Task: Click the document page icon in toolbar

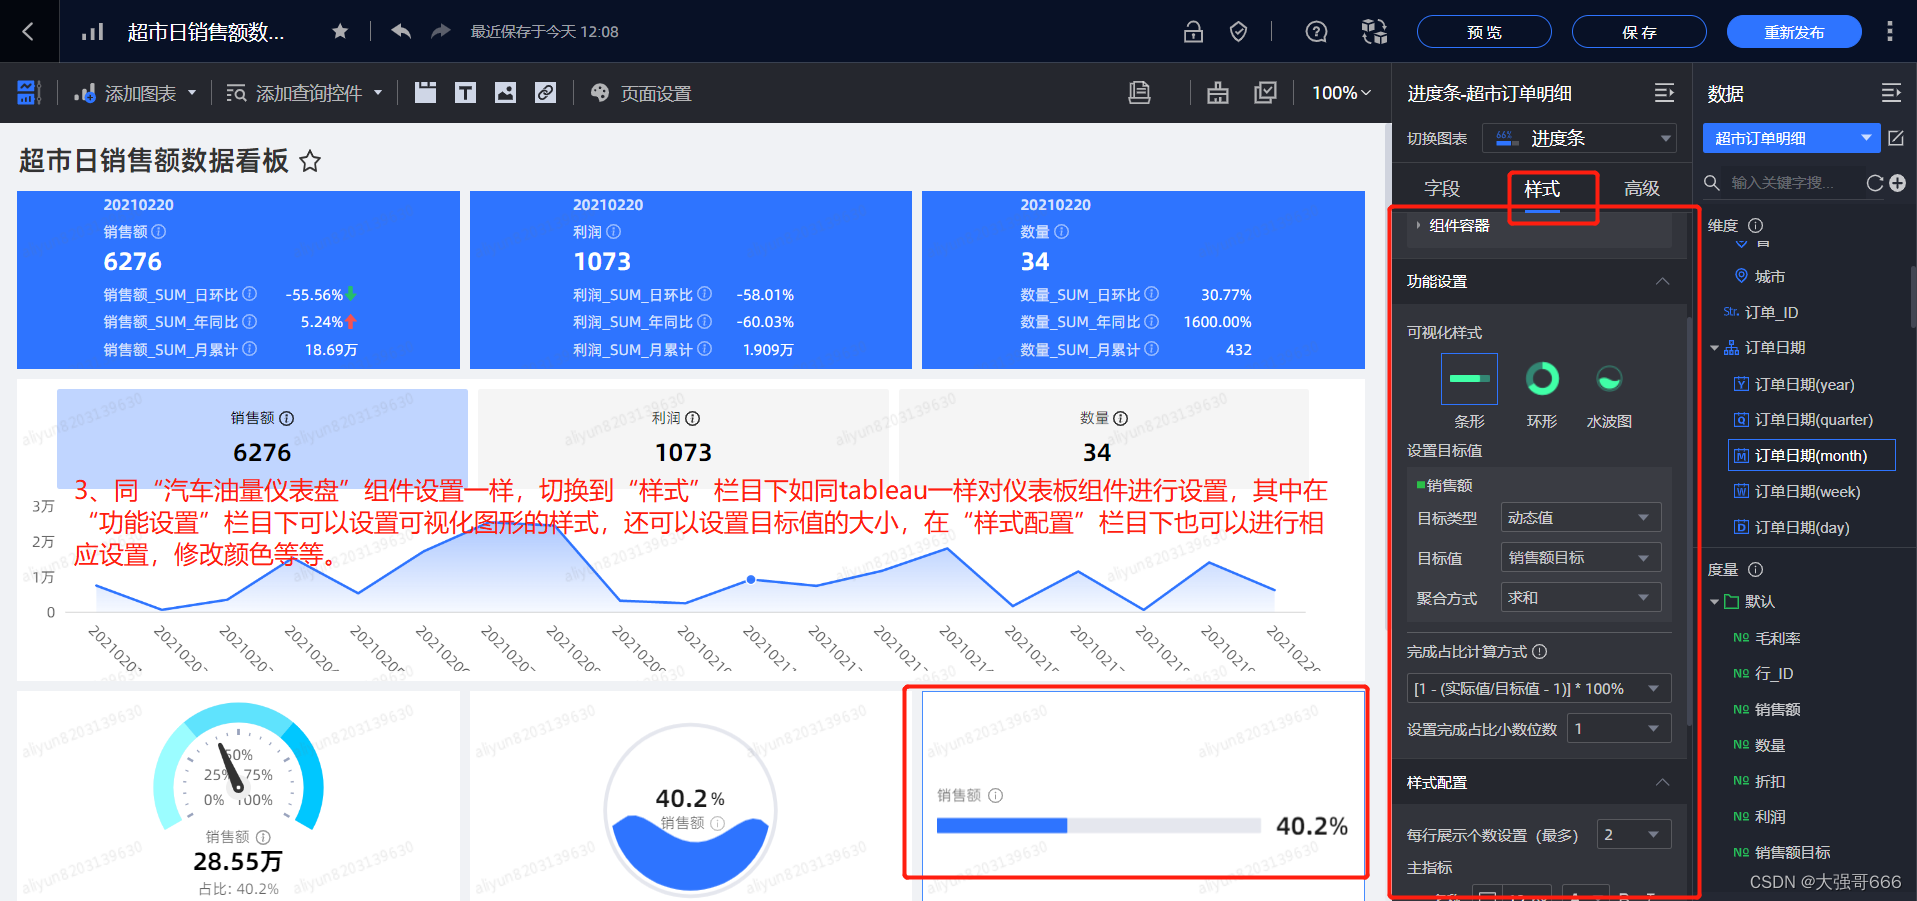Action: tap(1139, 93)
